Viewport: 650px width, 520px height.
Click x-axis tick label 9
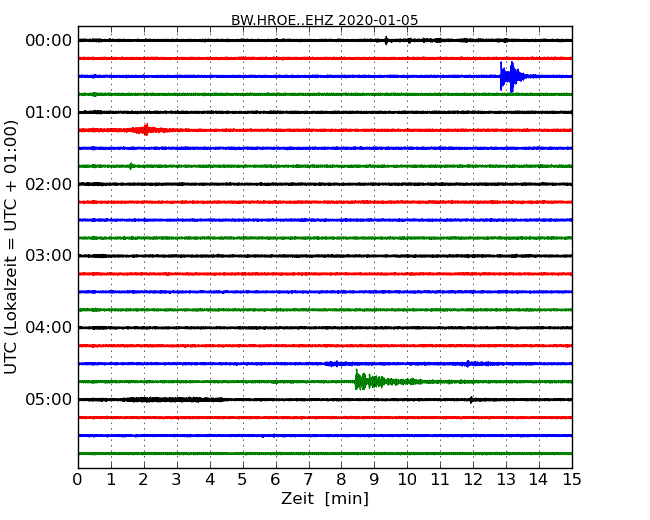(374, 480)
